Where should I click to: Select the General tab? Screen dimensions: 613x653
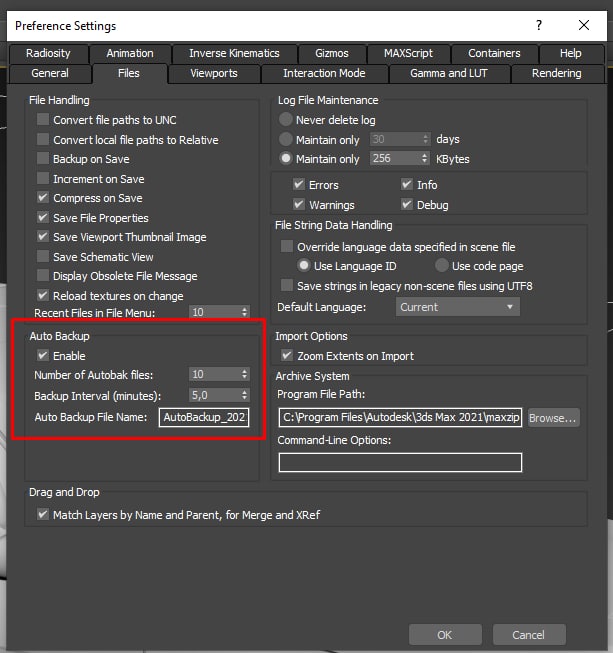pyautogui.click(x=50, y=73)
